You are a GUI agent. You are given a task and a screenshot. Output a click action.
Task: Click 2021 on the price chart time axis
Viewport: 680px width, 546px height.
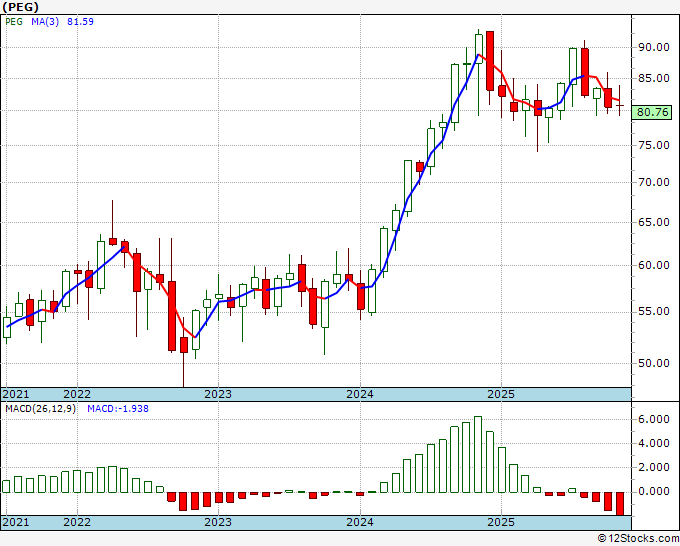click(16, 394)
